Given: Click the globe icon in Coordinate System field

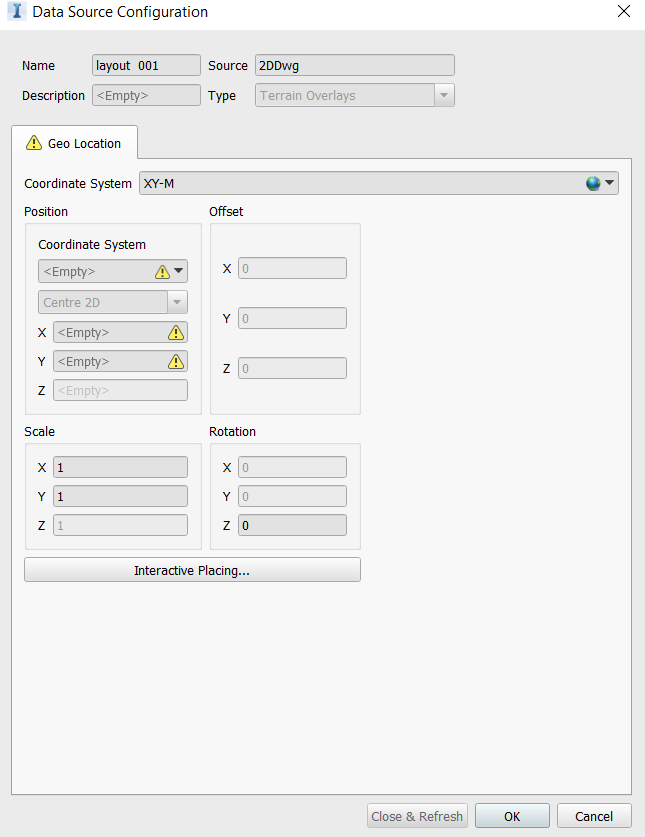Looking at the screenshot, I should [593, 184].
